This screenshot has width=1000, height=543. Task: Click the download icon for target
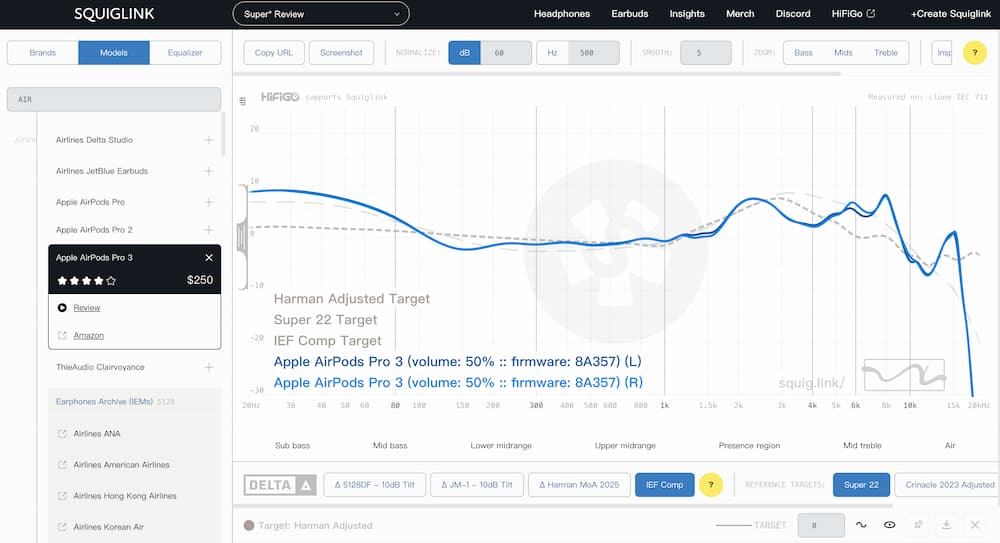pos(946,525)
